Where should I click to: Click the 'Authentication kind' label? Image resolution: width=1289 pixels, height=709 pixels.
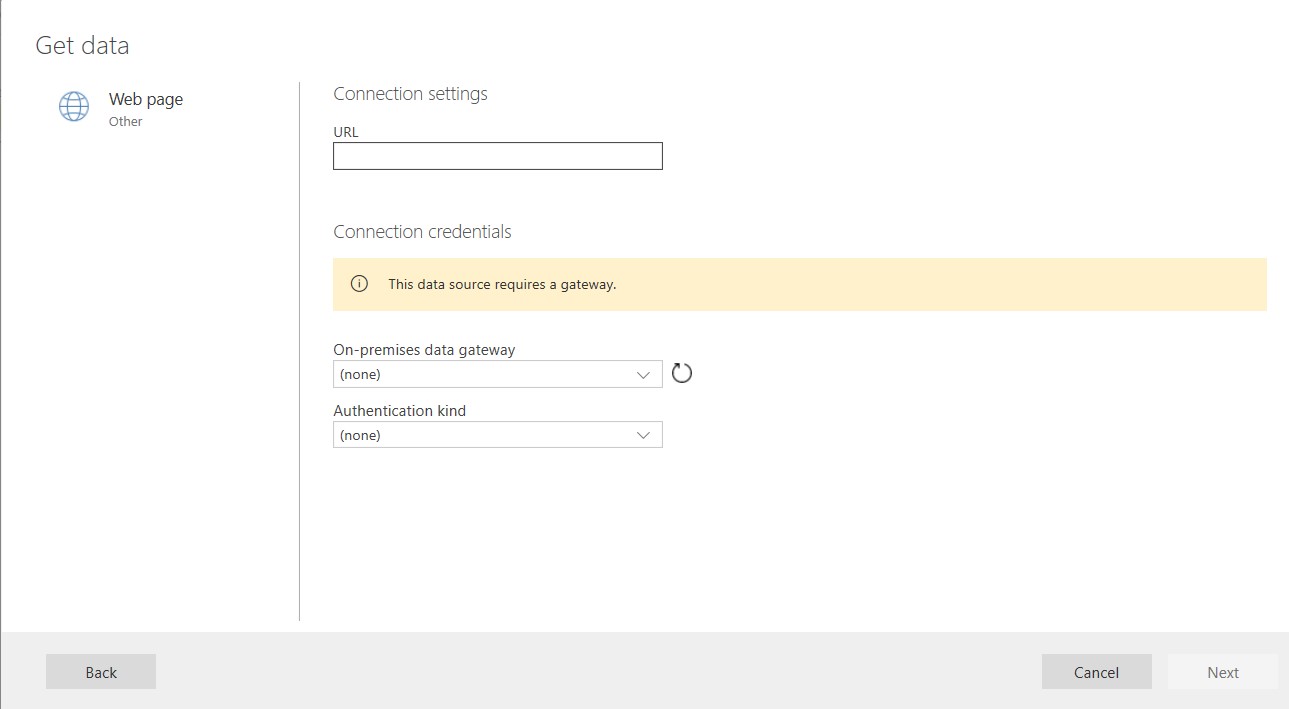tap(400, 411)
